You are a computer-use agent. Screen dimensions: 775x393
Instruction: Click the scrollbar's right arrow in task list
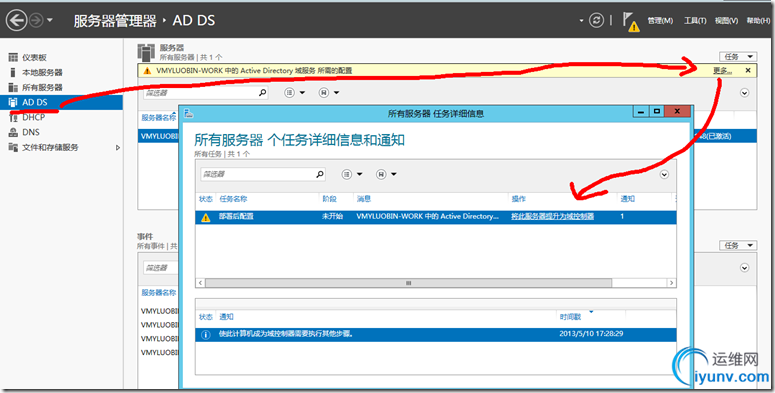pos(671,283)
